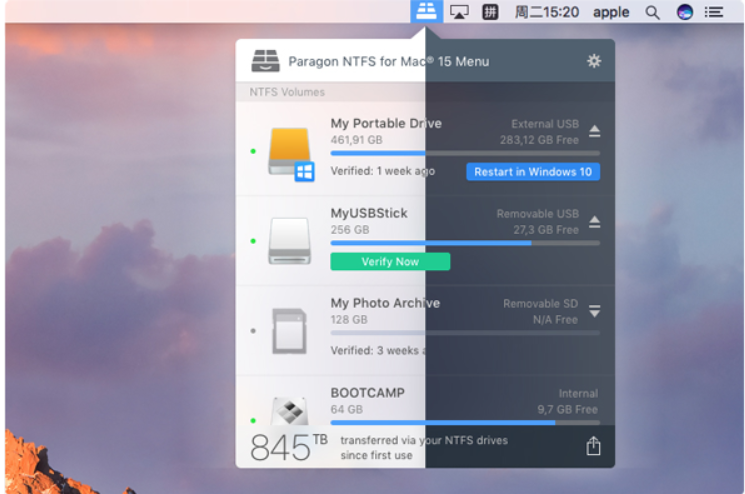Click the NTFS Volumes section header
The width and height of the screenshot is (745, 494).
click(x=287, y=92)
